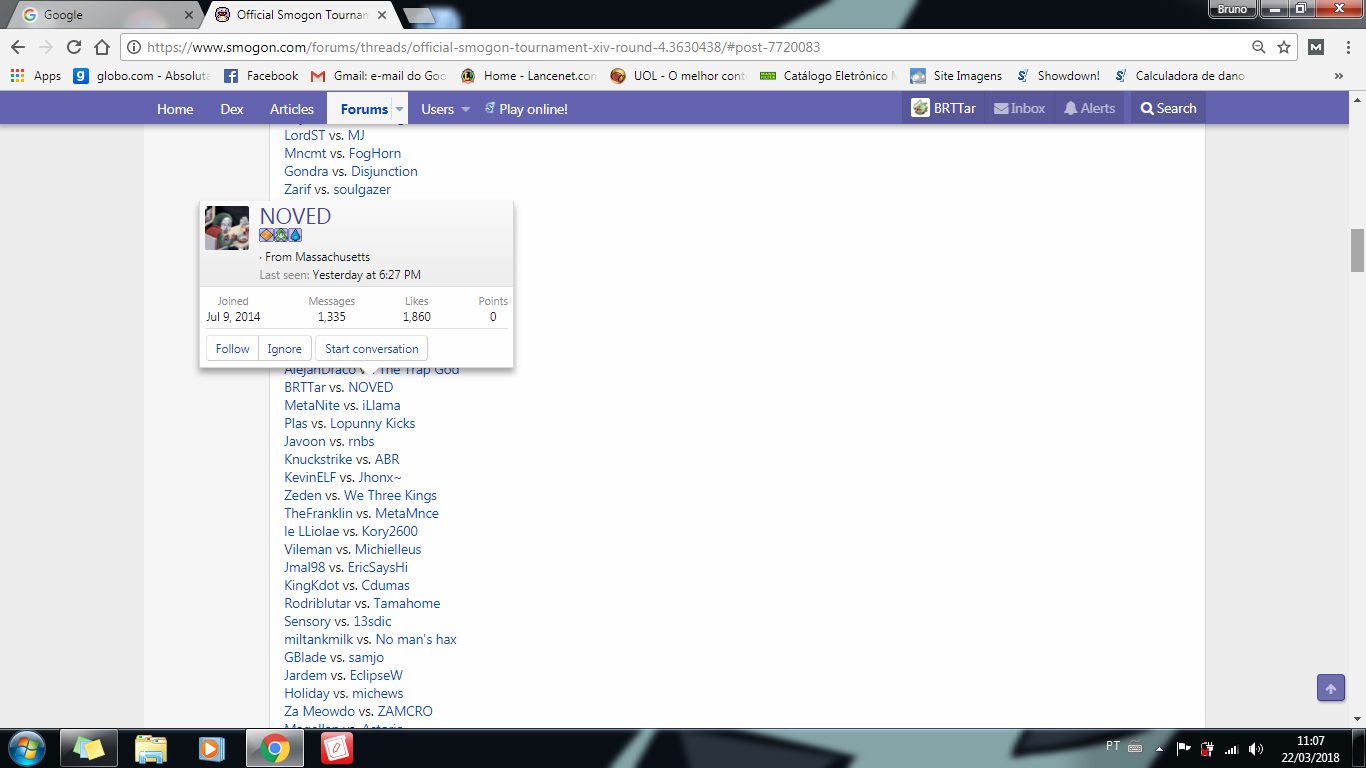Show more bookmarks via overflow chevron
Screen dimensions: 1366x768
[1339, 76]
